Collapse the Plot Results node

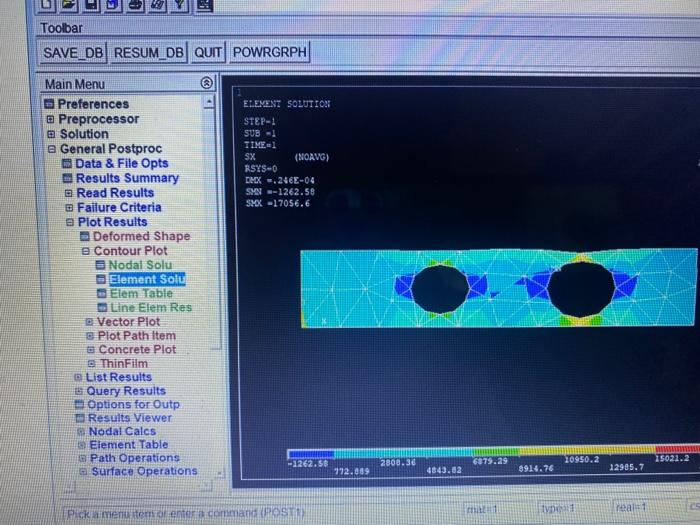click(70, 222)
